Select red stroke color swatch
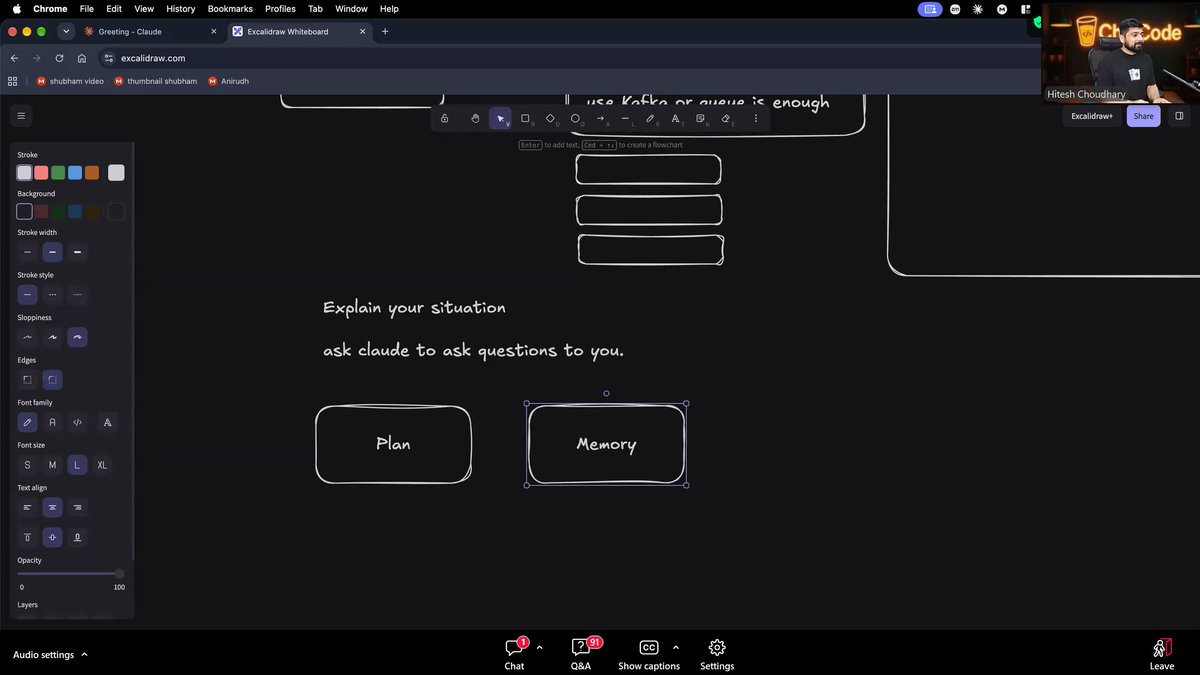1200x675 pixels. [41, 173]
